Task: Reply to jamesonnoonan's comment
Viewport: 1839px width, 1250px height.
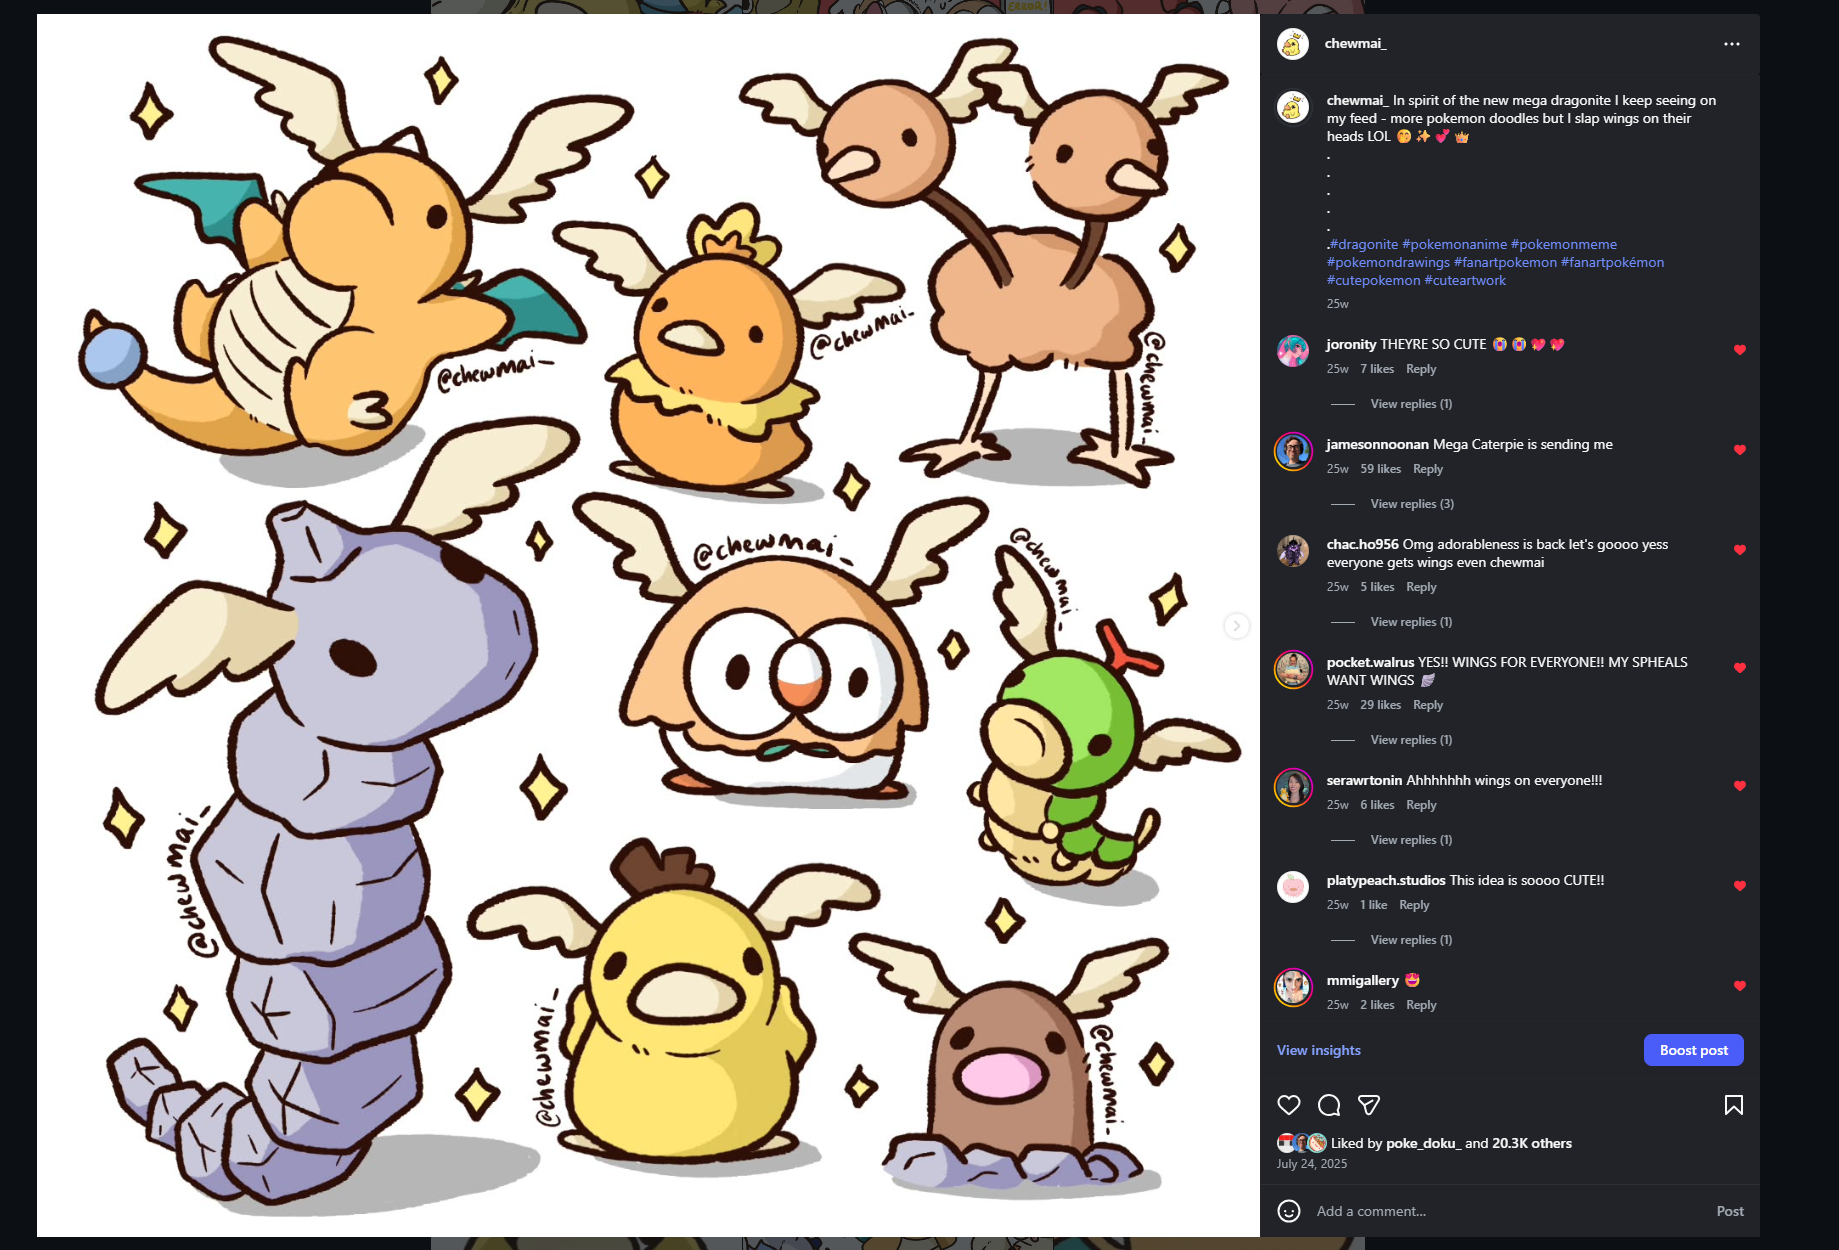Action: point(1428,469)
